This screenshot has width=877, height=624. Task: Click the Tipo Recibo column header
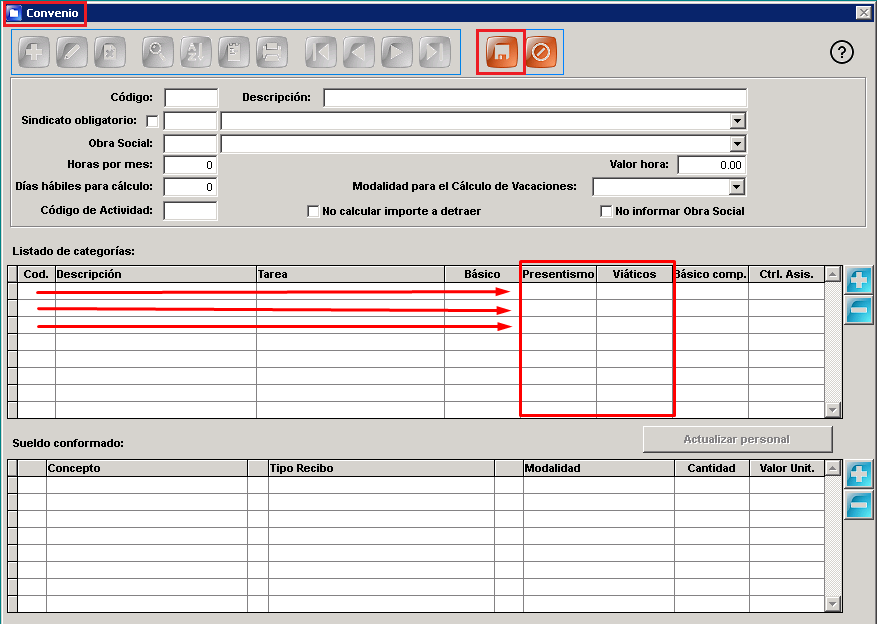click(381, 468)
